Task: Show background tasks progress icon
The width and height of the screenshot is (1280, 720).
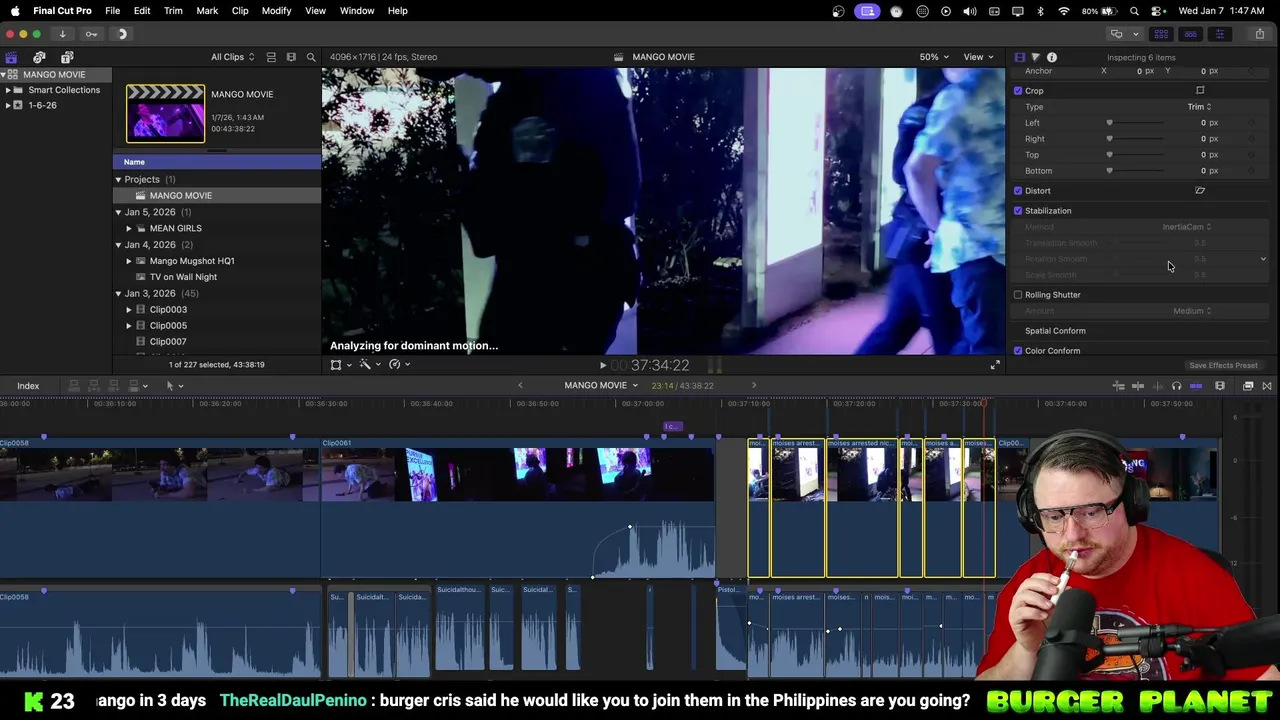Action: coord(122,34)
